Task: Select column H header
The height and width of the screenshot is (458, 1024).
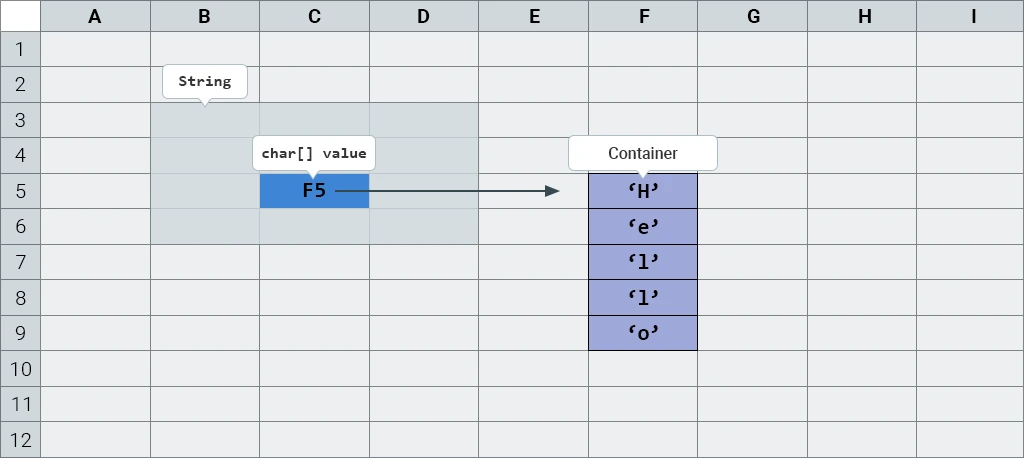Action: [862, 15]
